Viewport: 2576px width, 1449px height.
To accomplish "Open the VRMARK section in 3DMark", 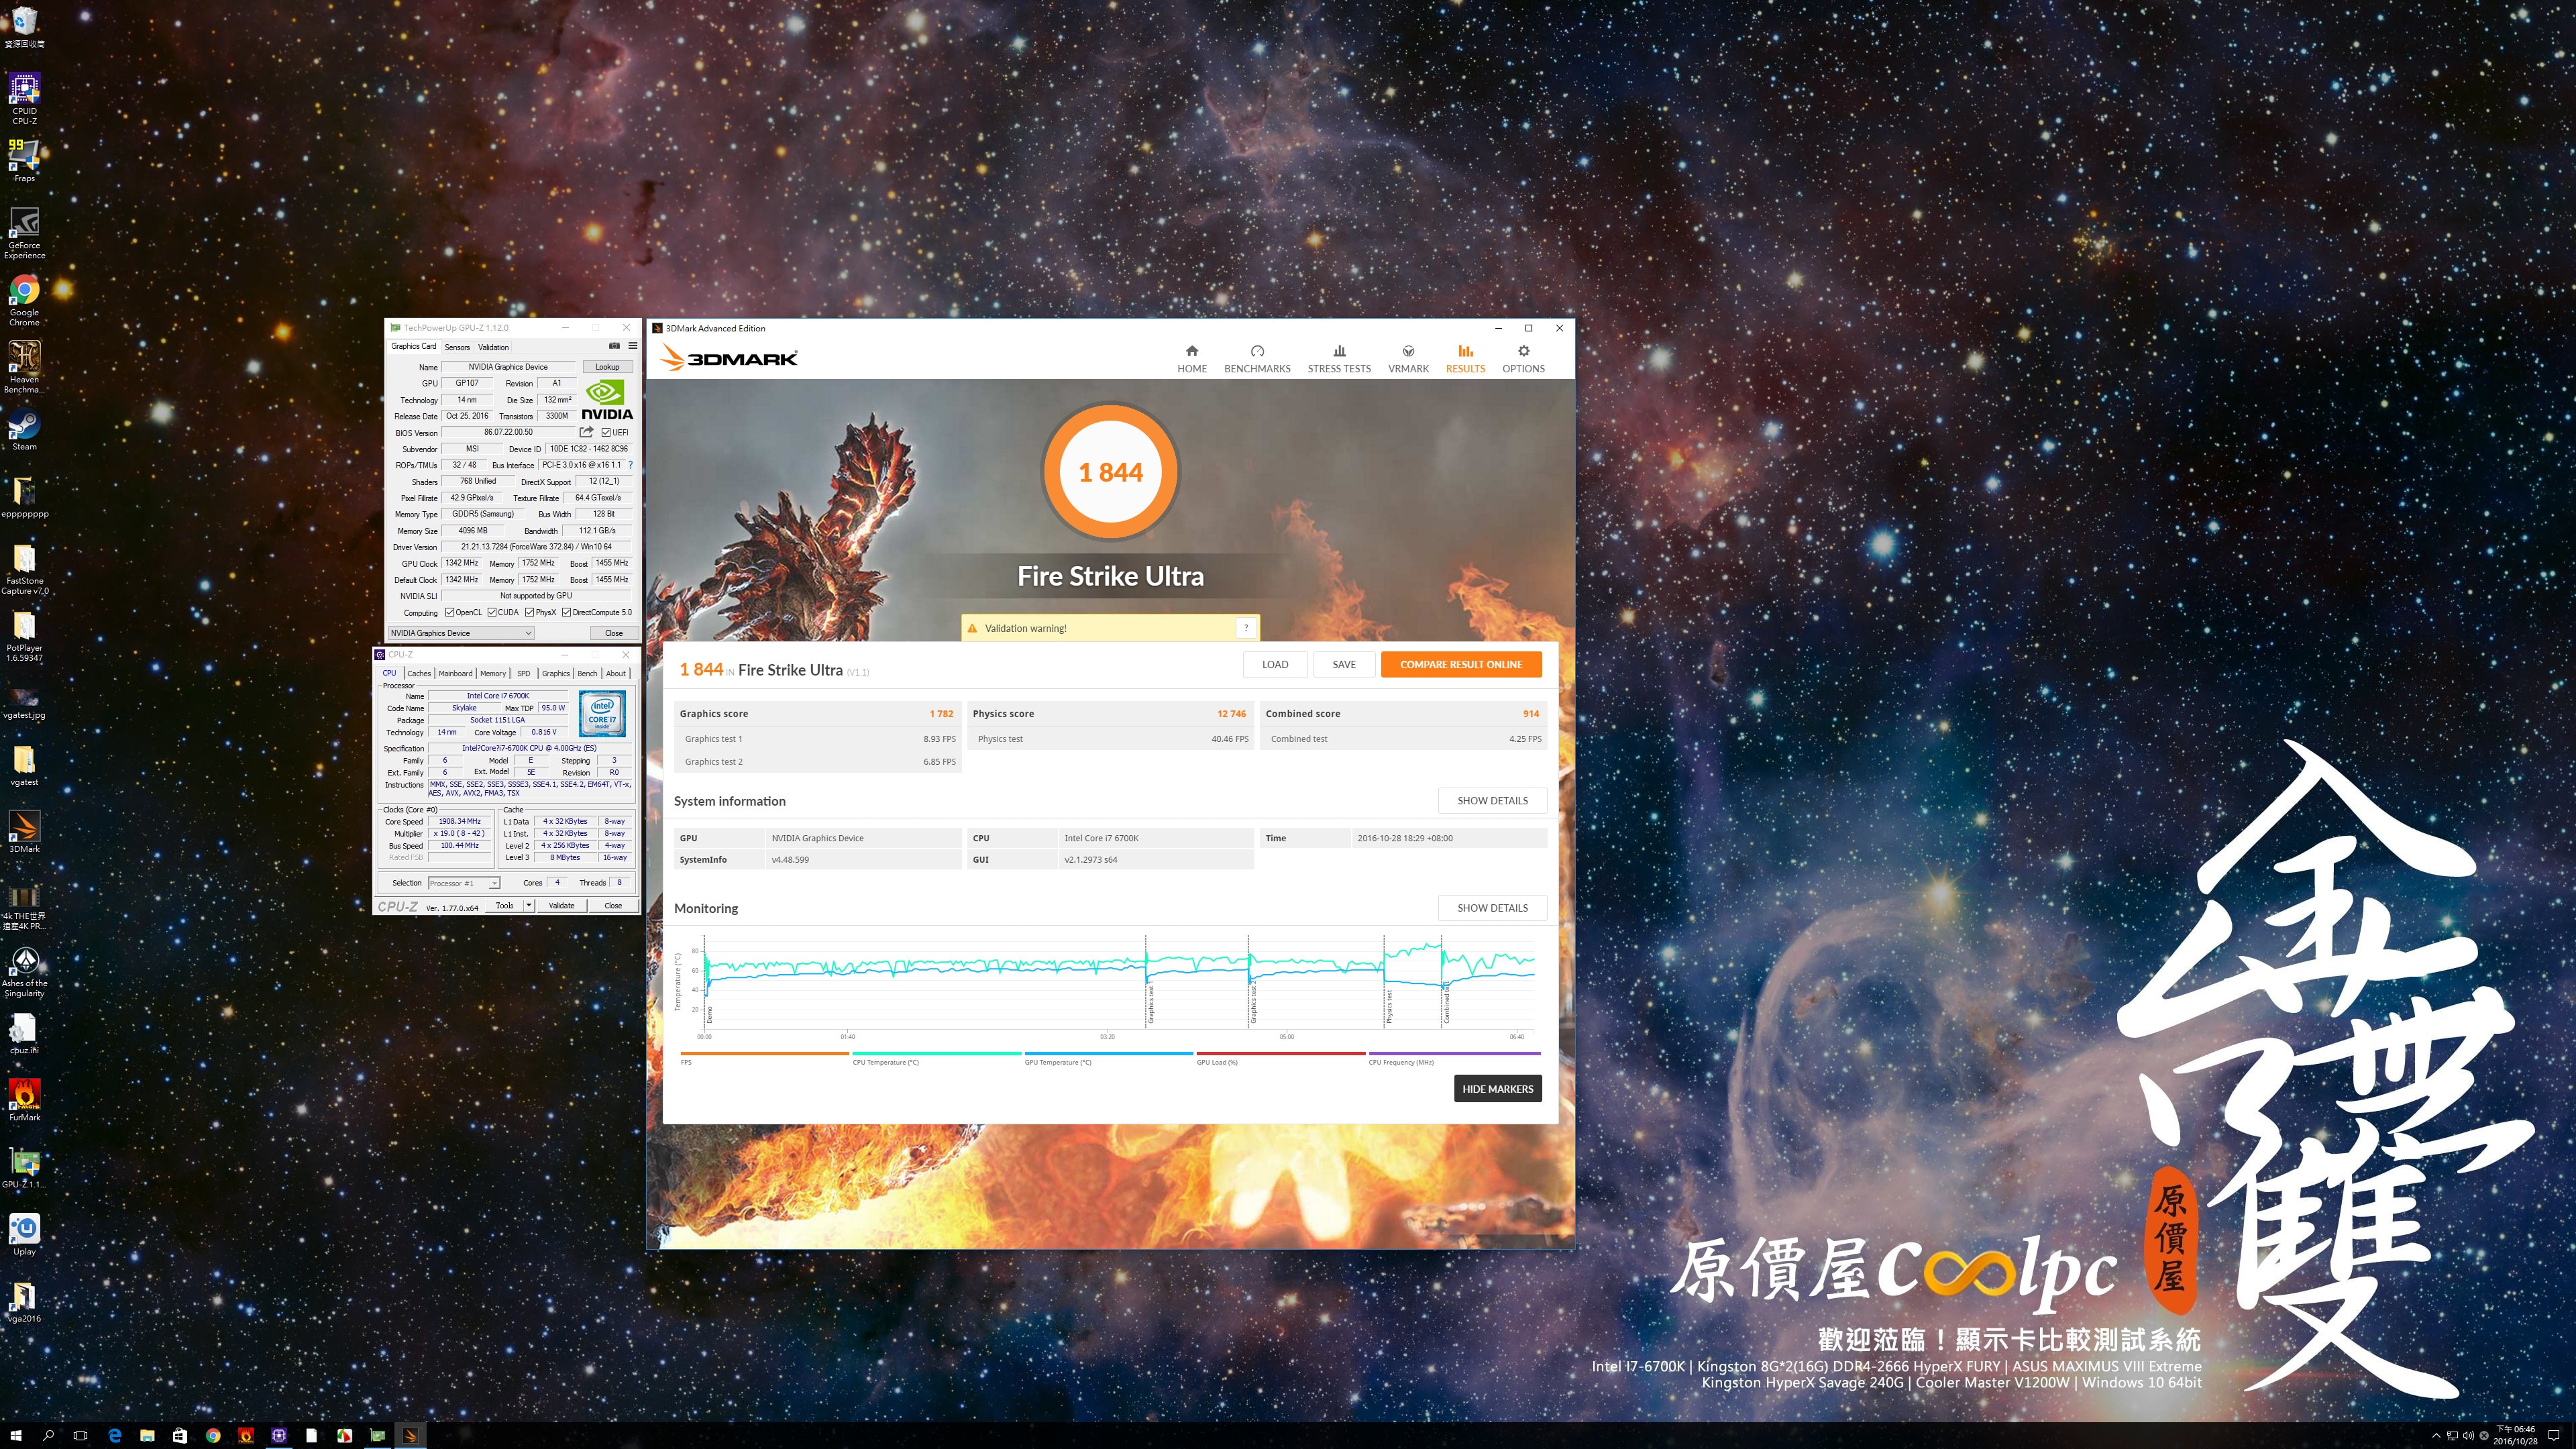I will [x=1408, y=359].
